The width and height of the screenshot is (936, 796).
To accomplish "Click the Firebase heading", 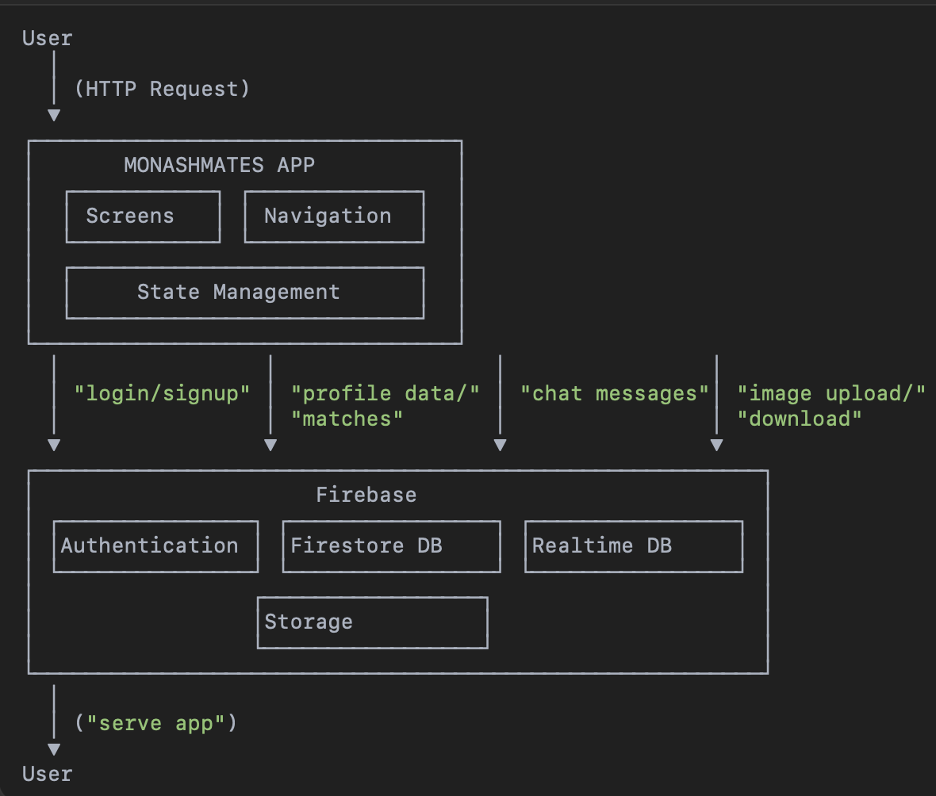I will pos(366,495).
